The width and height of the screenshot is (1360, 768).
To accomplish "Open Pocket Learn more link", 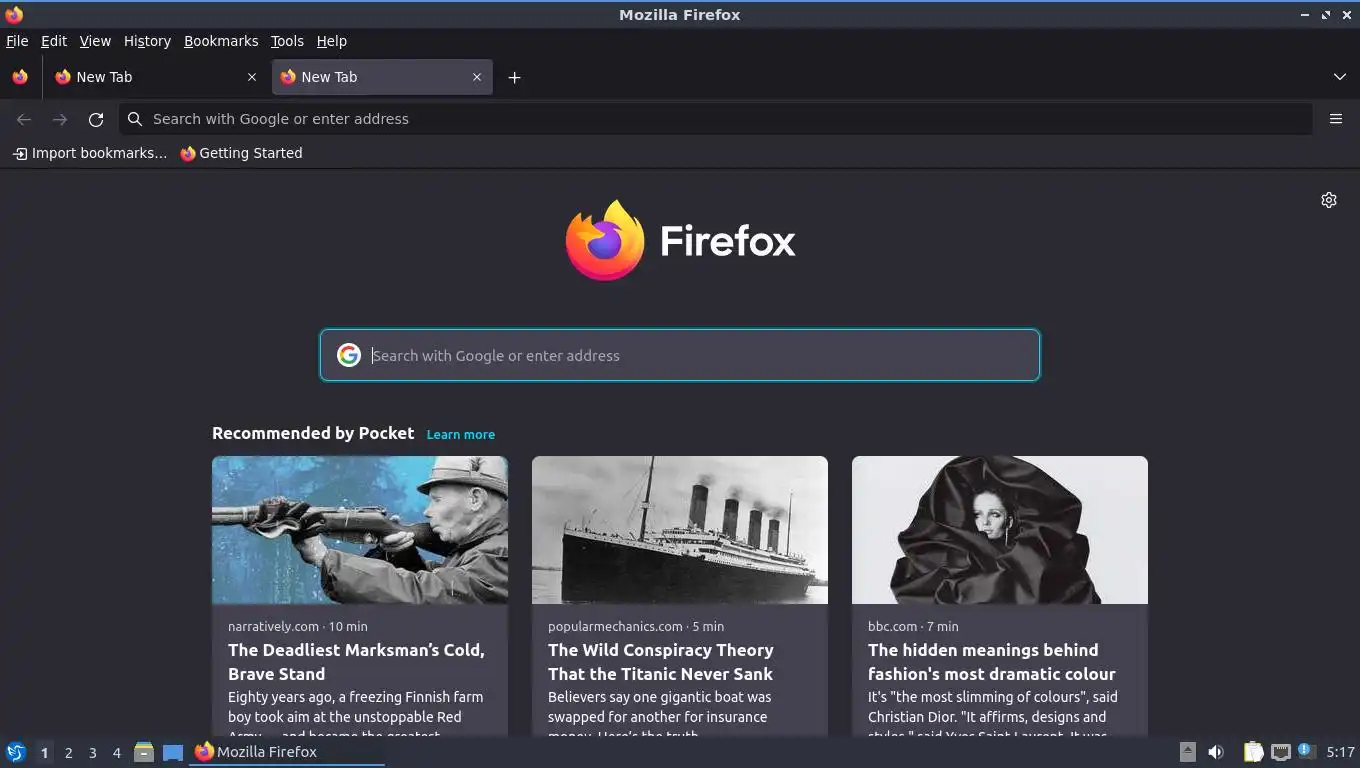I will tap(461, 434).
